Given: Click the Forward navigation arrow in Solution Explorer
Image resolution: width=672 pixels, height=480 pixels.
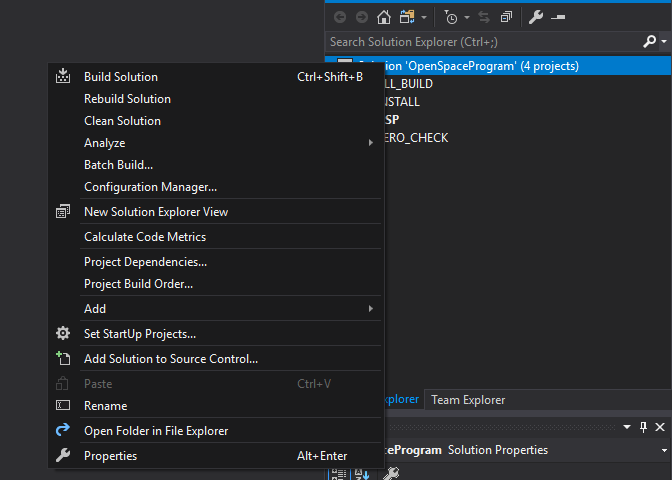Looking at the screenshot, I should pyautogui.click(x=362, y=17).
